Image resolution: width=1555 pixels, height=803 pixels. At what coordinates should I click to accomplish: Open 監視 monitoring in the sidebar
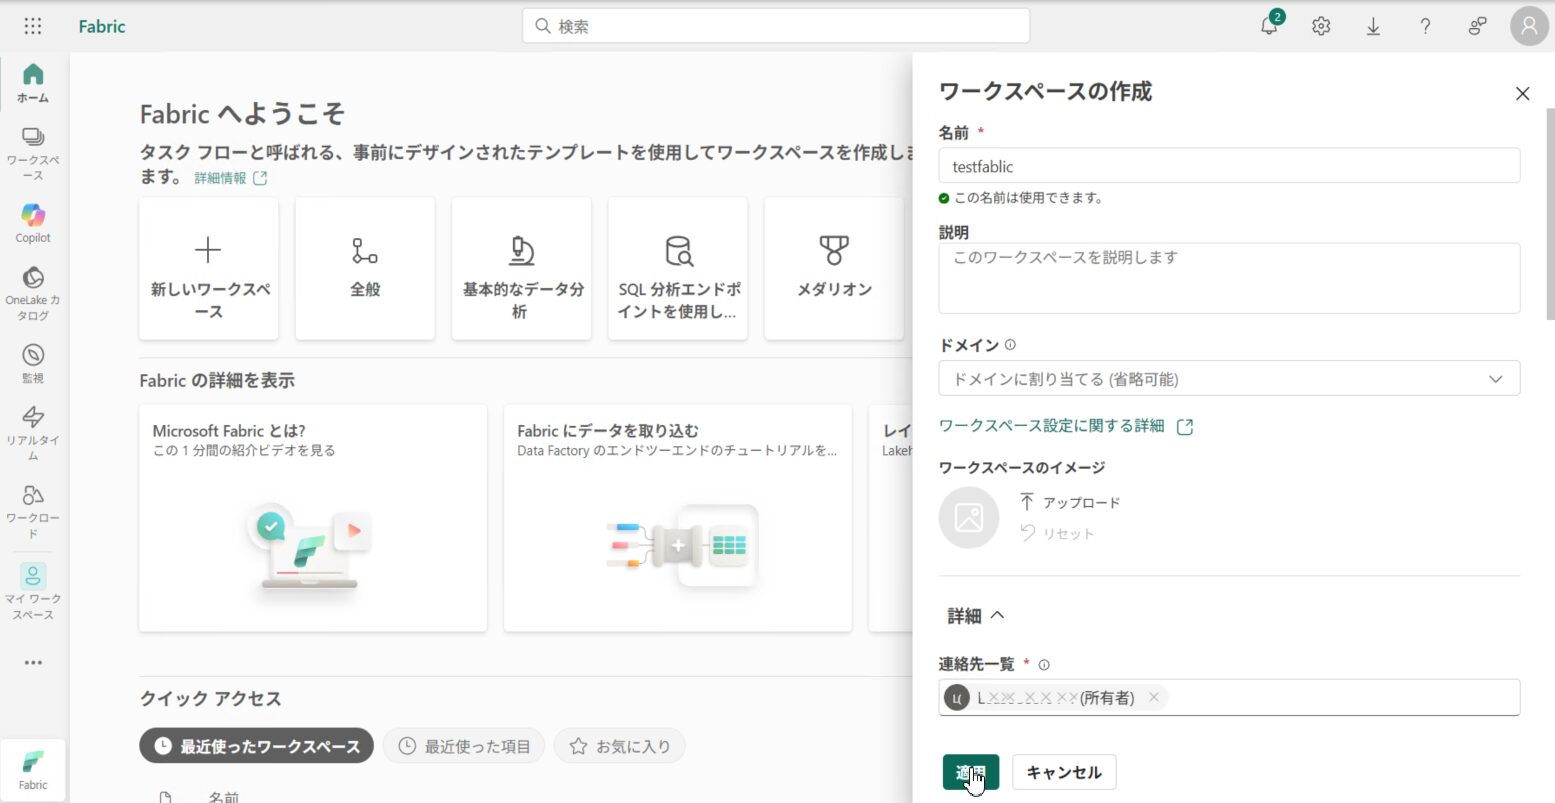pyautogui.click(x=33, y=363)
